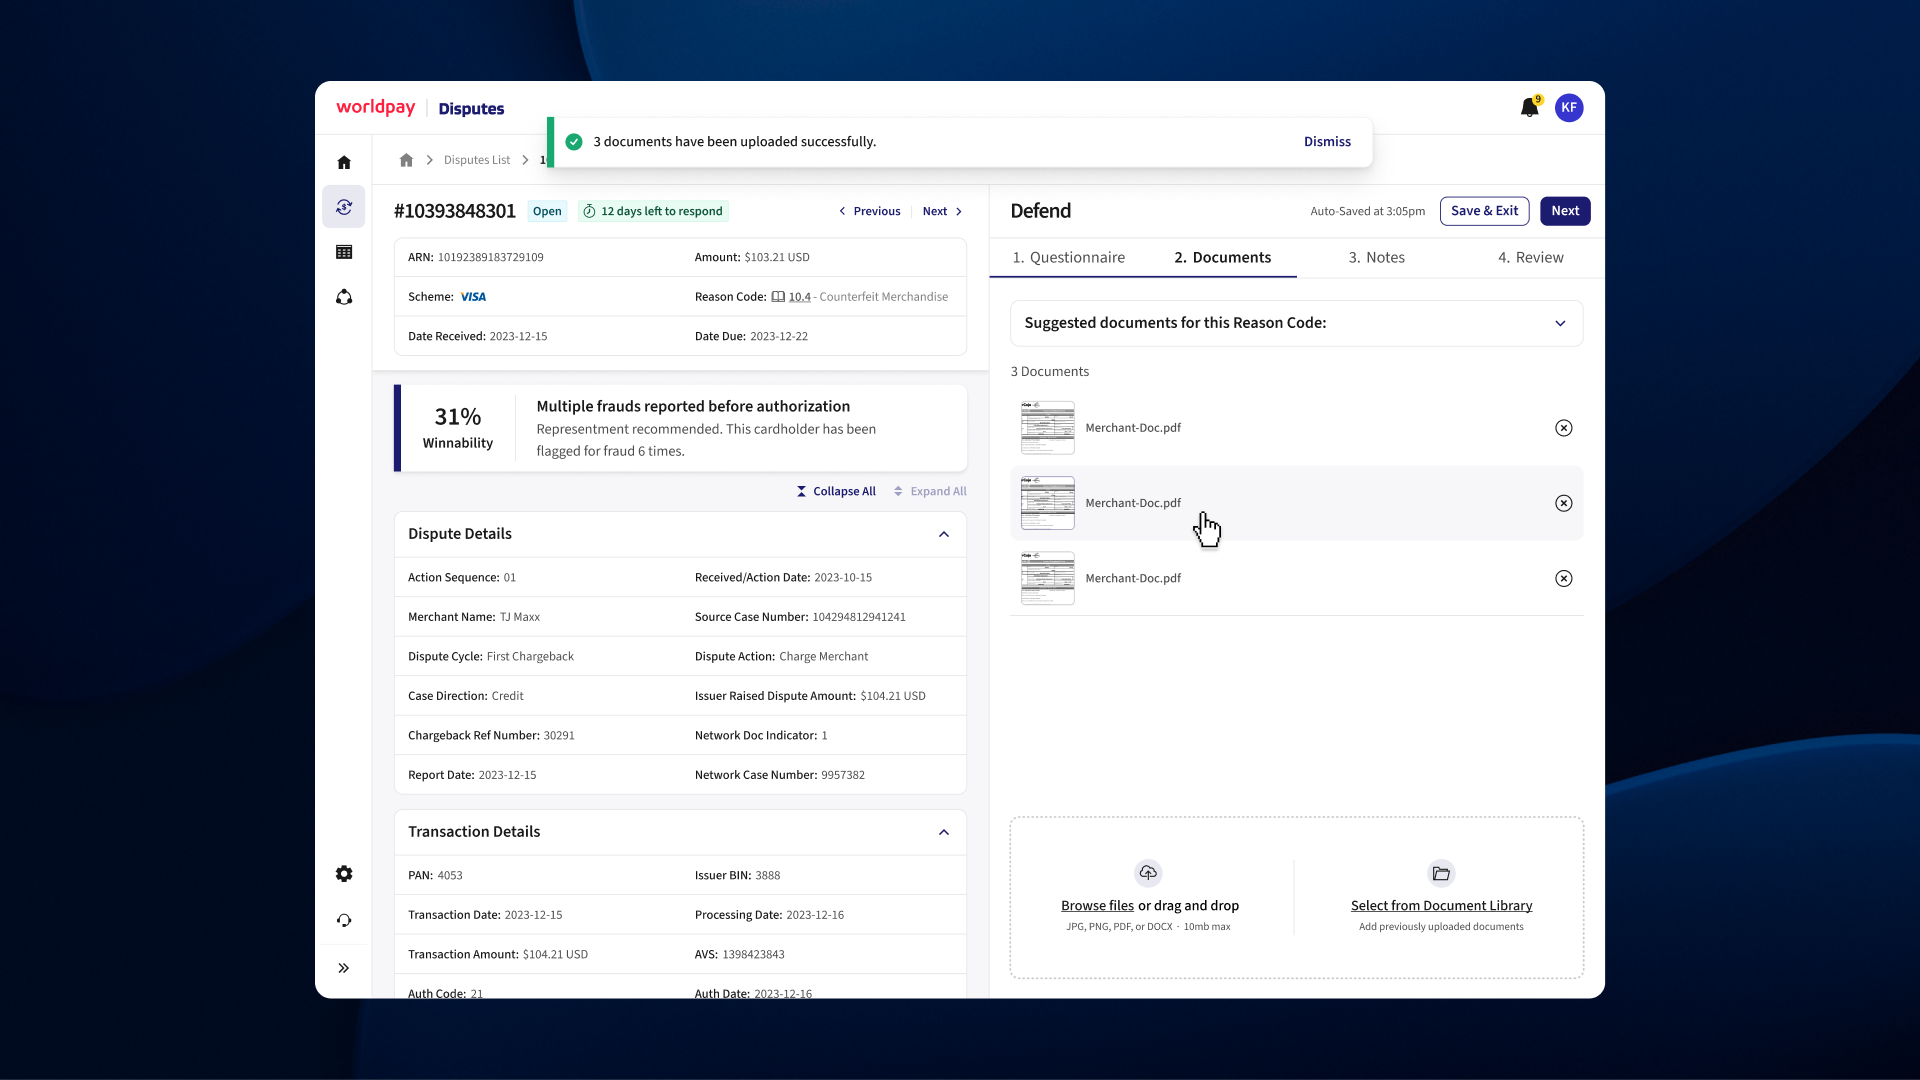The width and height of the screenshot is (1920, 1080).
Task: Switch to the Notes tab
Action: [1376, 257]
